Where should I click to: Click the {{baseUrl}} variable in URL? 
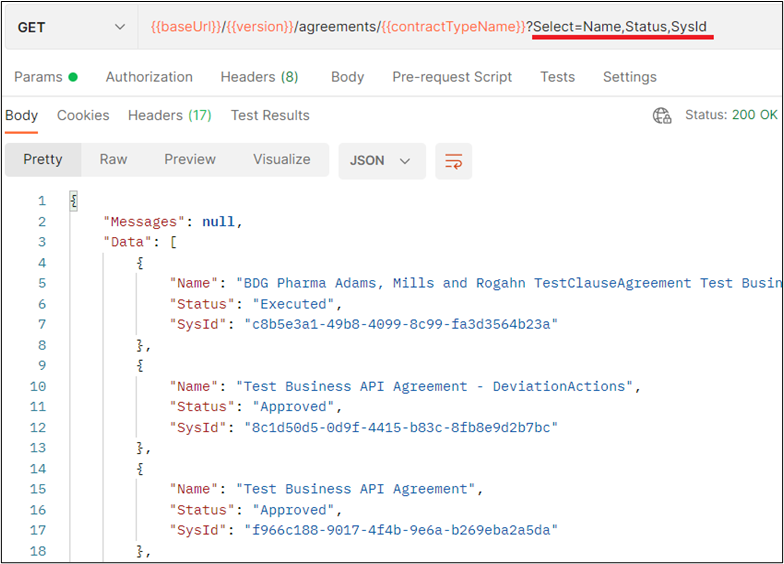186,27
